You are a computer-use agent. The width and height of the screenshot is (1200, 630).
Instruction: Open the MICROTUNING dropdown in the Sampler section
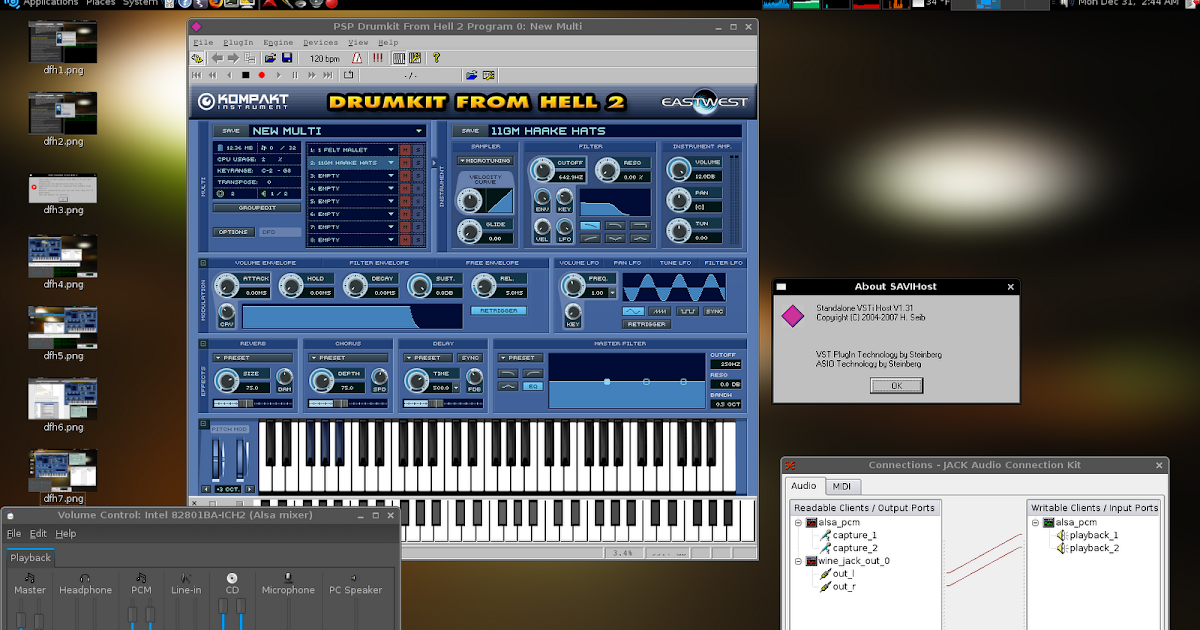(x=486, y=161)
